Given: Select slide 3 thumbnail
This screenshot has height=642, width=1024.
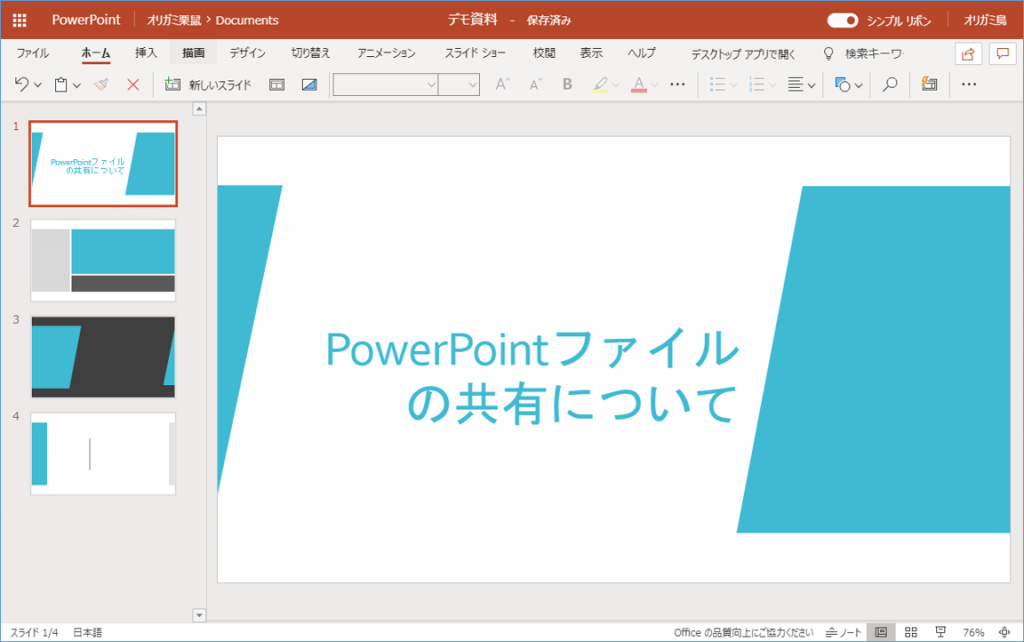Looking at the screenshot, I should tap(103, 357).
